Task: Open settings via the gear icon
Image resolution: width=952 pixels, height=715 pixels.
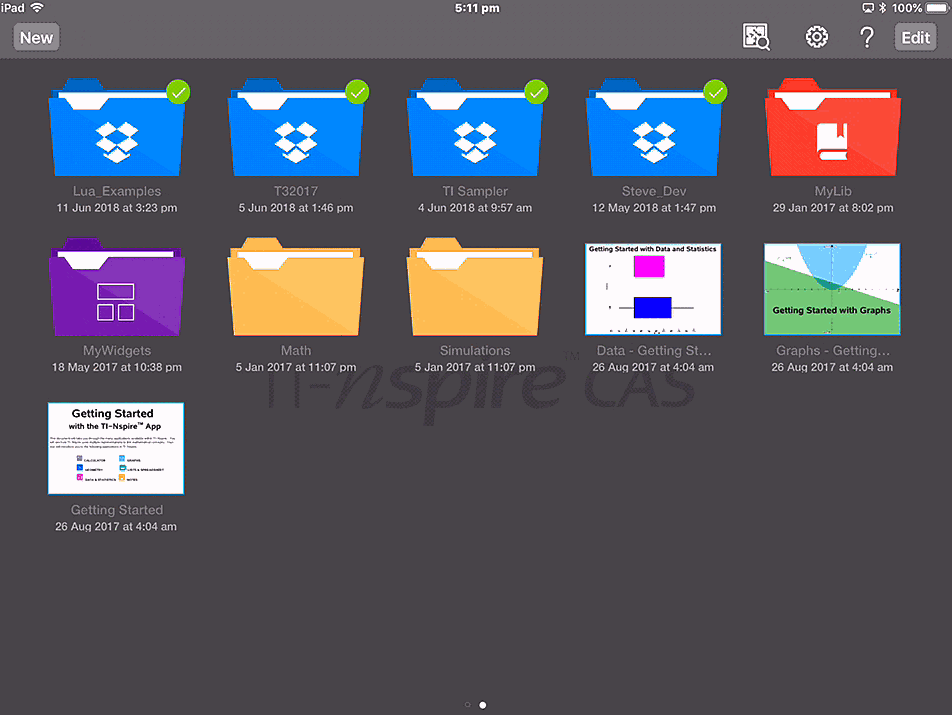Action: point(817,38)
